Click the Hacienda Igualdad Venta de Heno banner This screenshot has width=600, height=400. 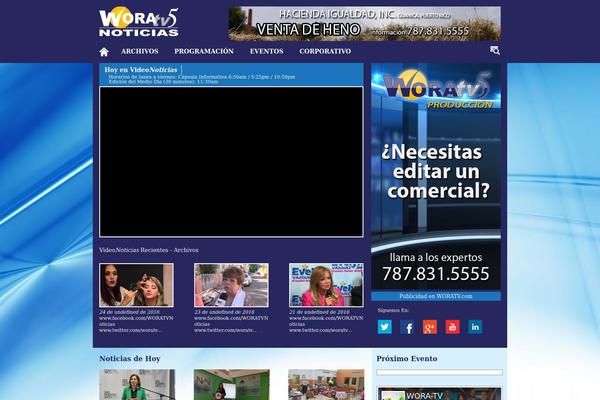365,24
